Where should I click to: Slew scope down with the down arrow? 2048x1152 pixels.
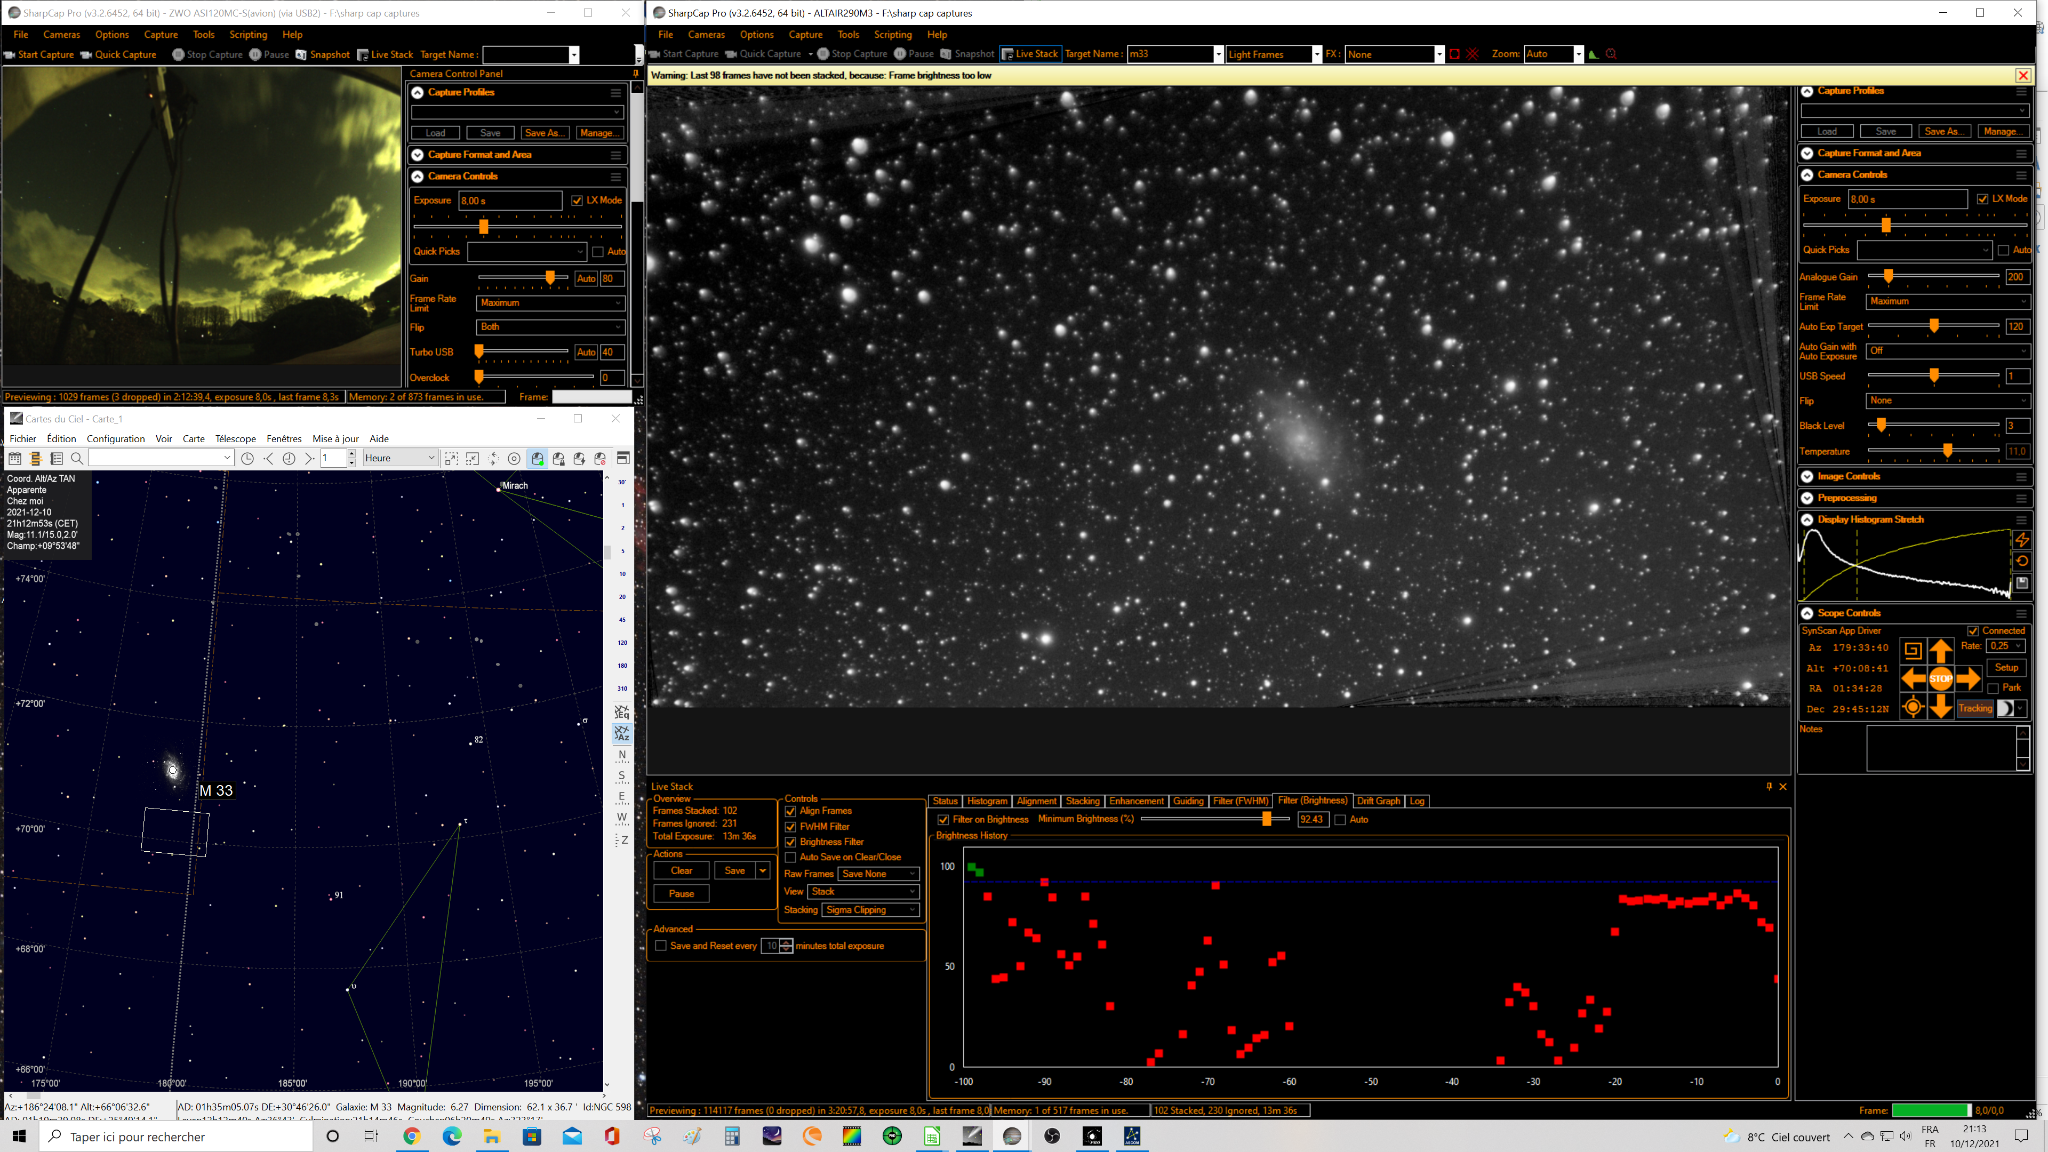click(1940, 707)
